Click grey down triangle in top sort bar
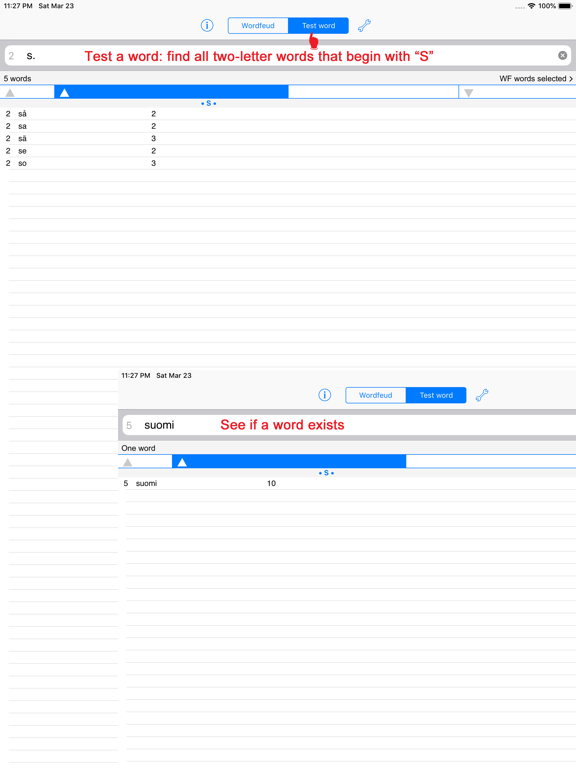This screenshot has width=576, height=768. tap(469, 93)
